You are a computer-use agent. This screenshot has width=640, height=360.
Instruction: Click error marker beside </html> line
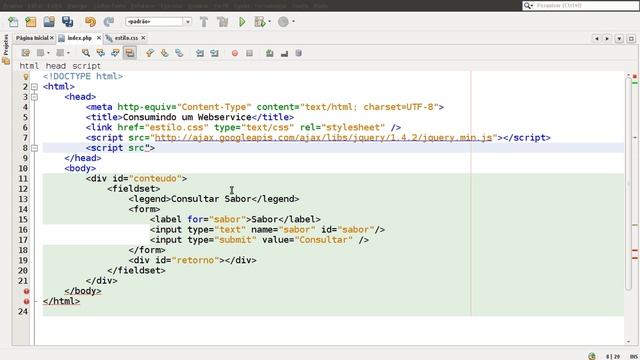click(x=26, y=301)
